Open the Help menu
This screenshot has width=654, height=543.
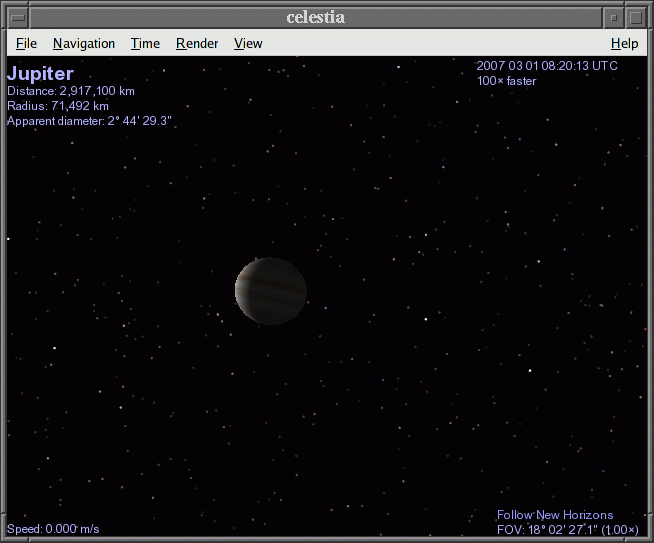624,43
